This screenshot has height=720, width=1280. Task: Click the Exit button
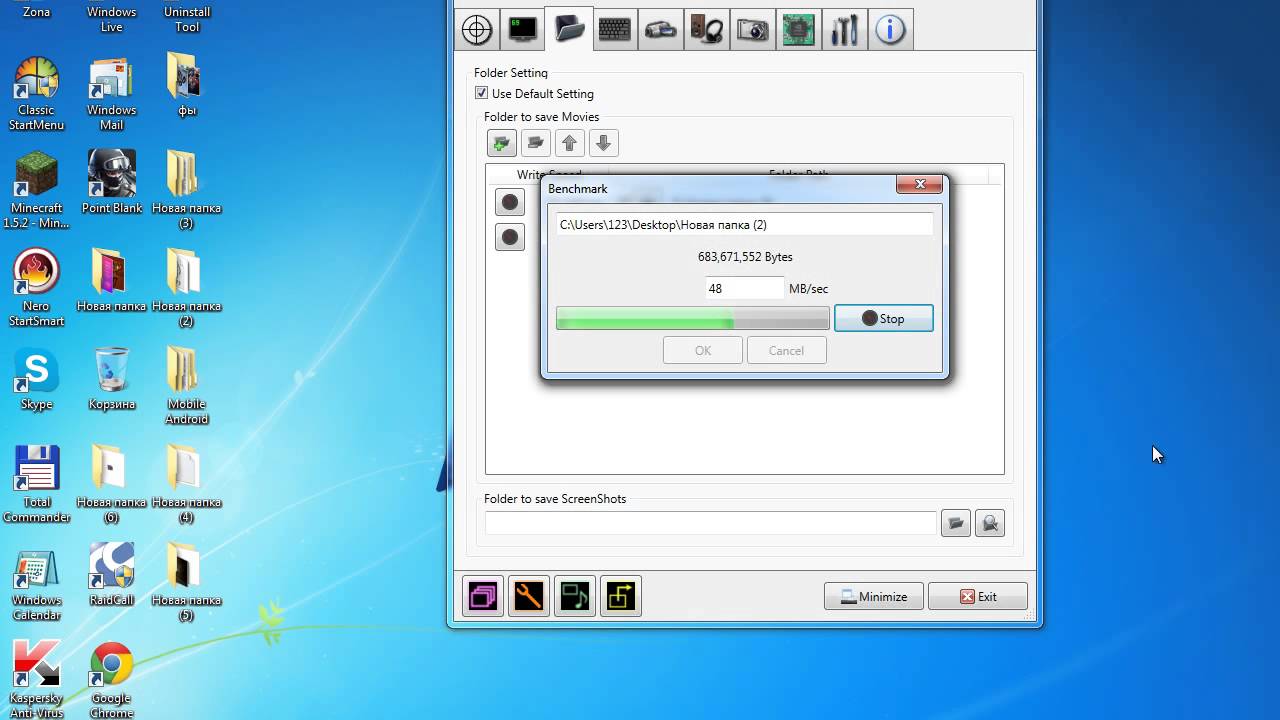978,596
